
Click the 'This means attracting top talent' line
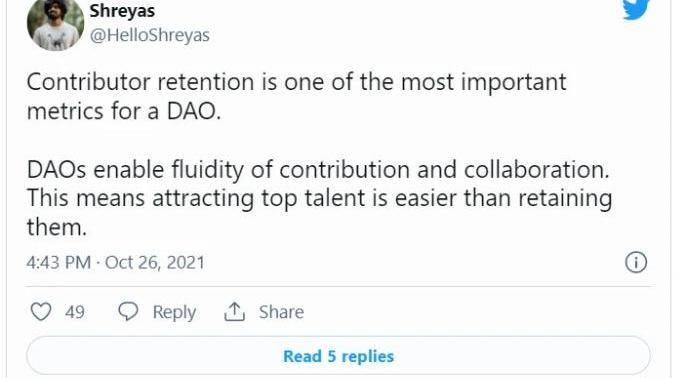(x=319, y=198)
